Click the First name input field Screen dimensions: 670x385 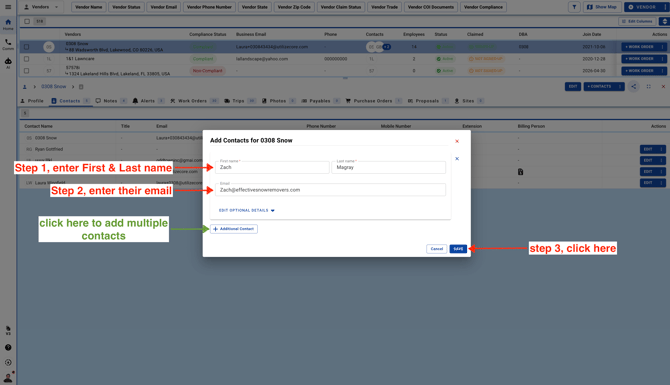(x=272, y=167)
